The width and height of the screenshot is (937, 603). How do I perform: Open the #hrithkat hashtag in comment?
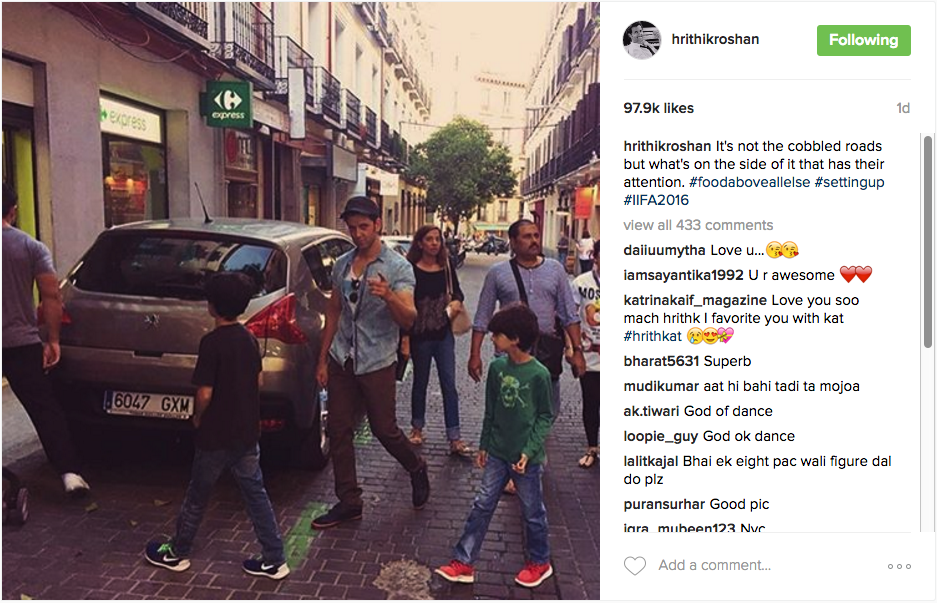tap(653, 336)
